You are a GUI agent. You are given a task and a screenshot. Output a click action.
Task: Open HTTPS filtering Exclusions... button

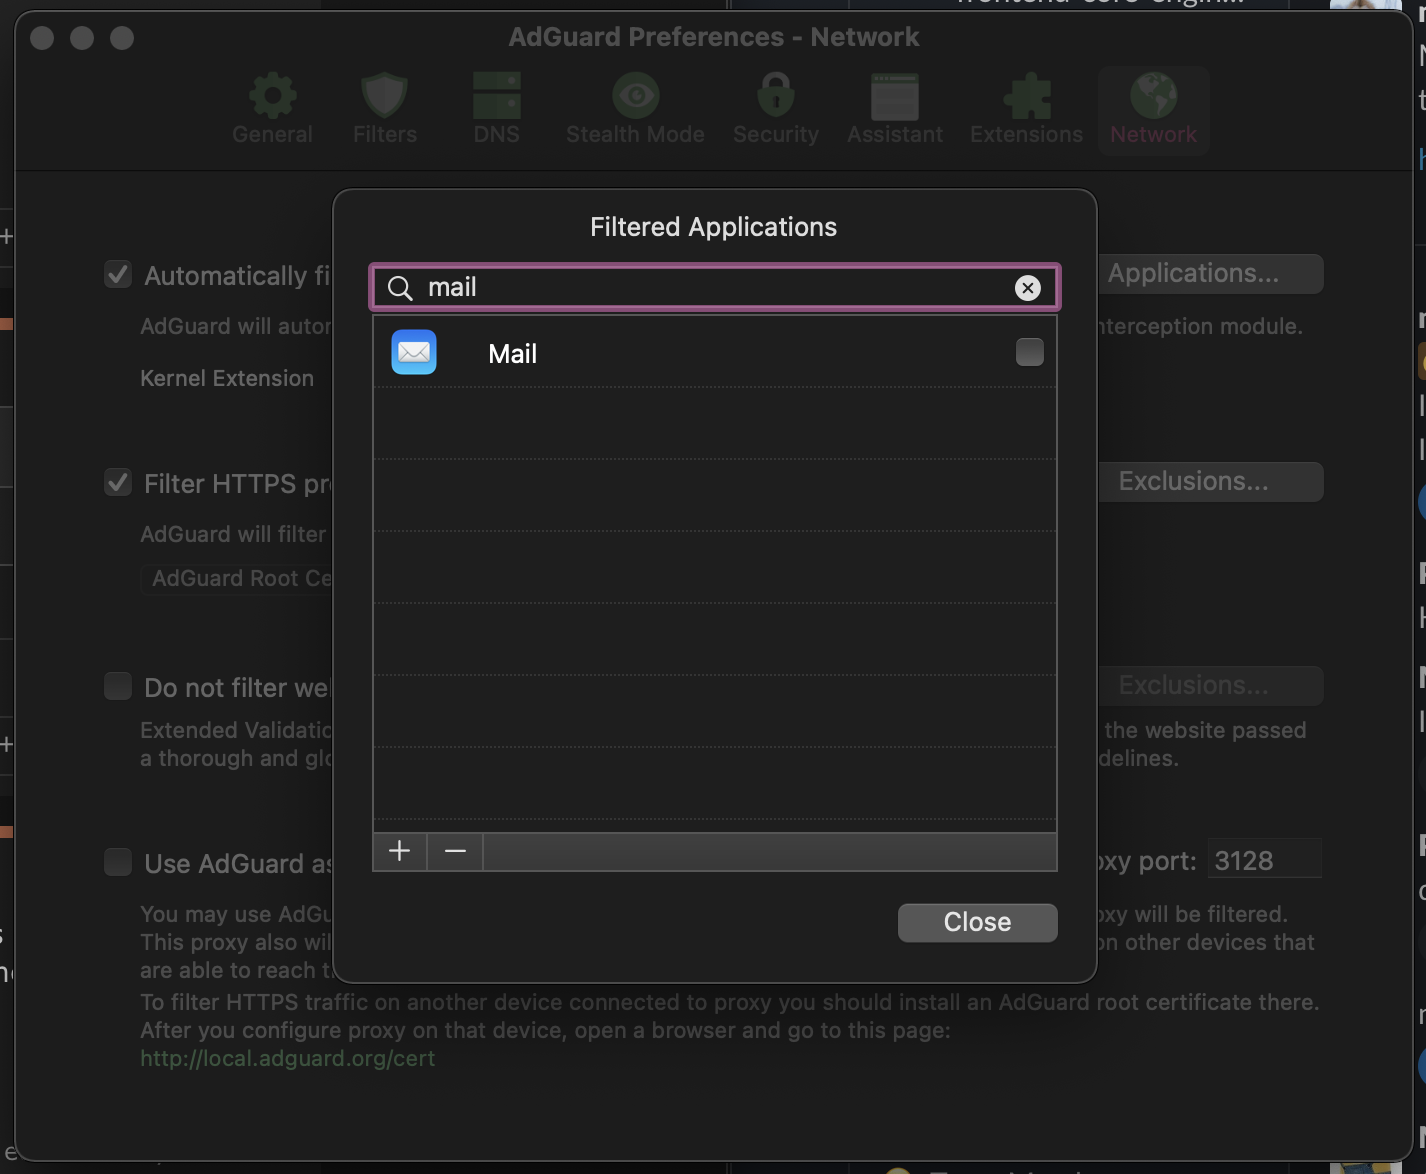coord(1211,482)
